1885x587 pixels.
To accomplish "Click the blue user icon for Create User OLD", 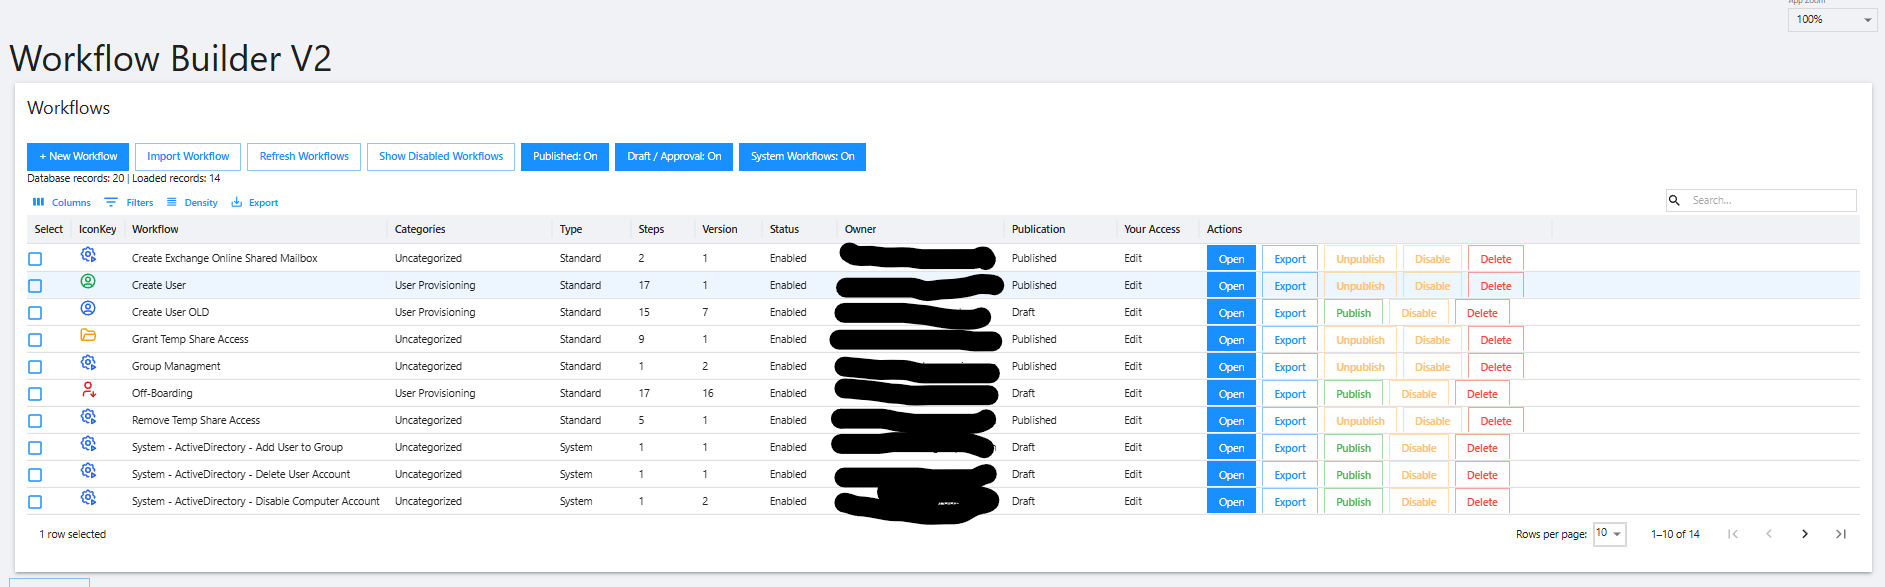I will (88, 309).
